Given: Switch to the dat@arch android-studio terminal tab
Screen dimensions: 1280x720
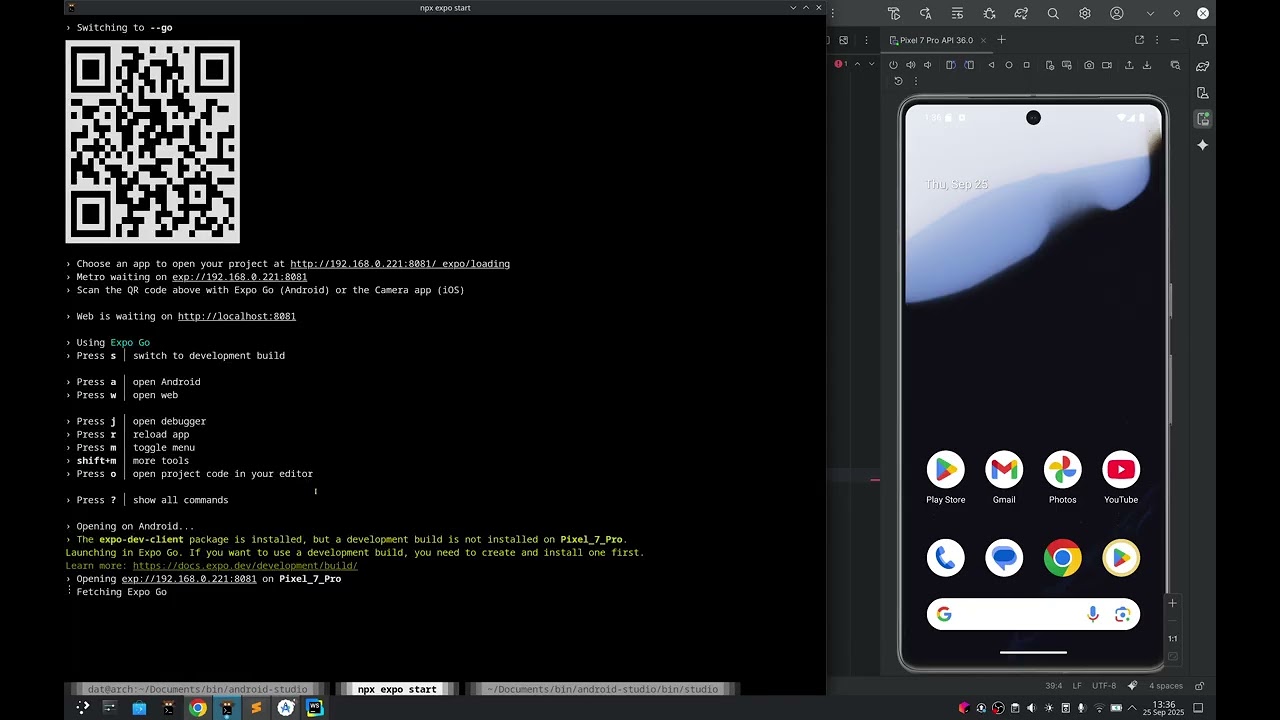Looking at the screenshot, I should pos(197,689).
